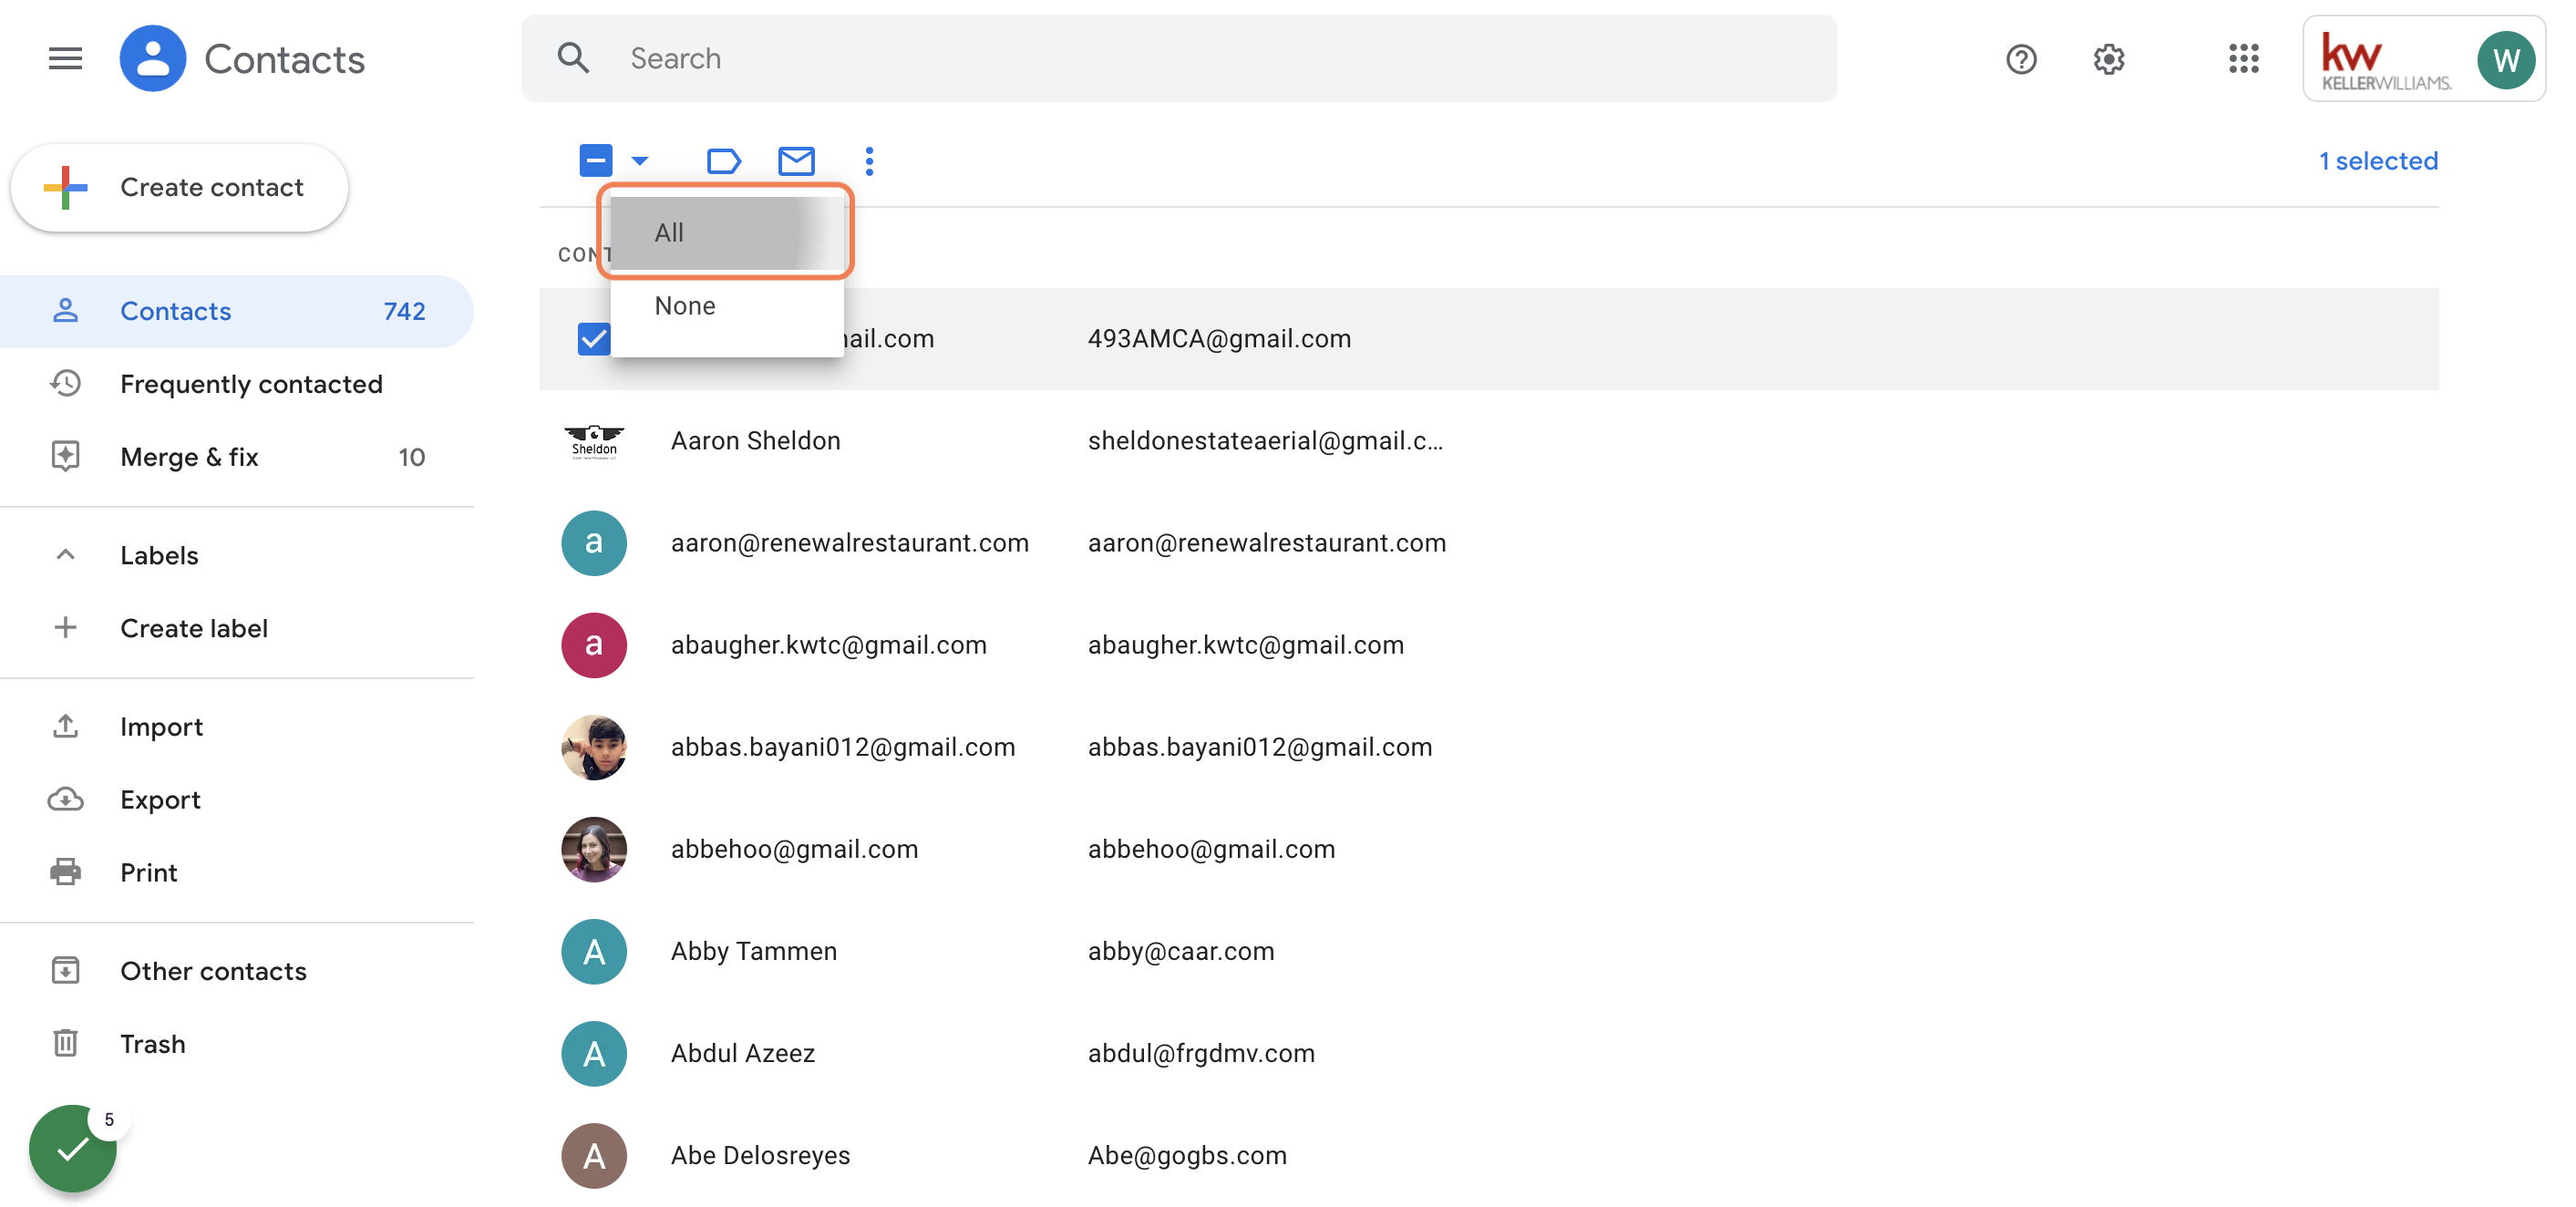This screenshot has height=1207, width=2576.
Task: Click the search magnifier icon
Action: pyautogui.click(x=573, y=58)
